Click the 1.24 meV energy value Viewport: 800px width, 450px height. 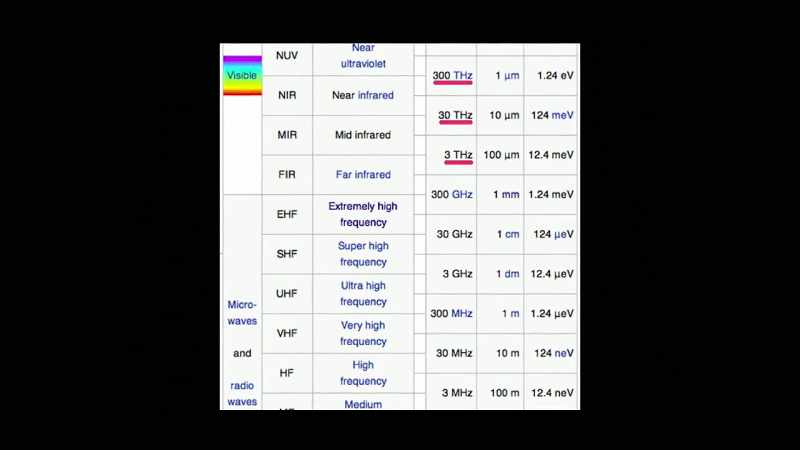(551, 194)
